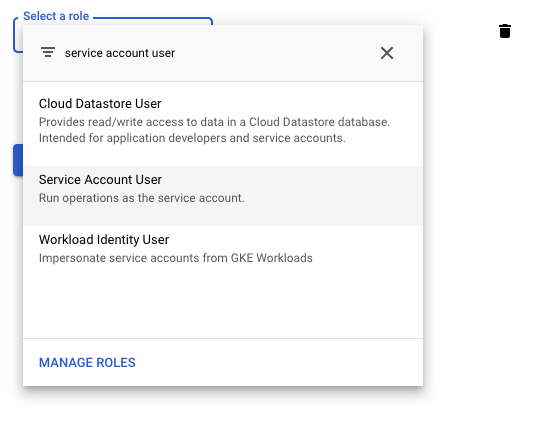Click 'Run operations as the service account.' description
The height and width of the screenshot is (434, 552).
coord(142,198)
